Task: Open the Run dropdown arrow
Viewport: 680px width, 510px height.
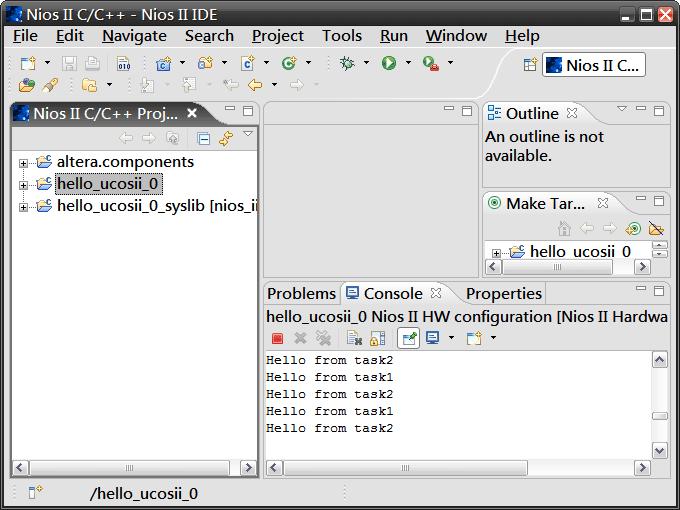Action: (x=408, y=63)
